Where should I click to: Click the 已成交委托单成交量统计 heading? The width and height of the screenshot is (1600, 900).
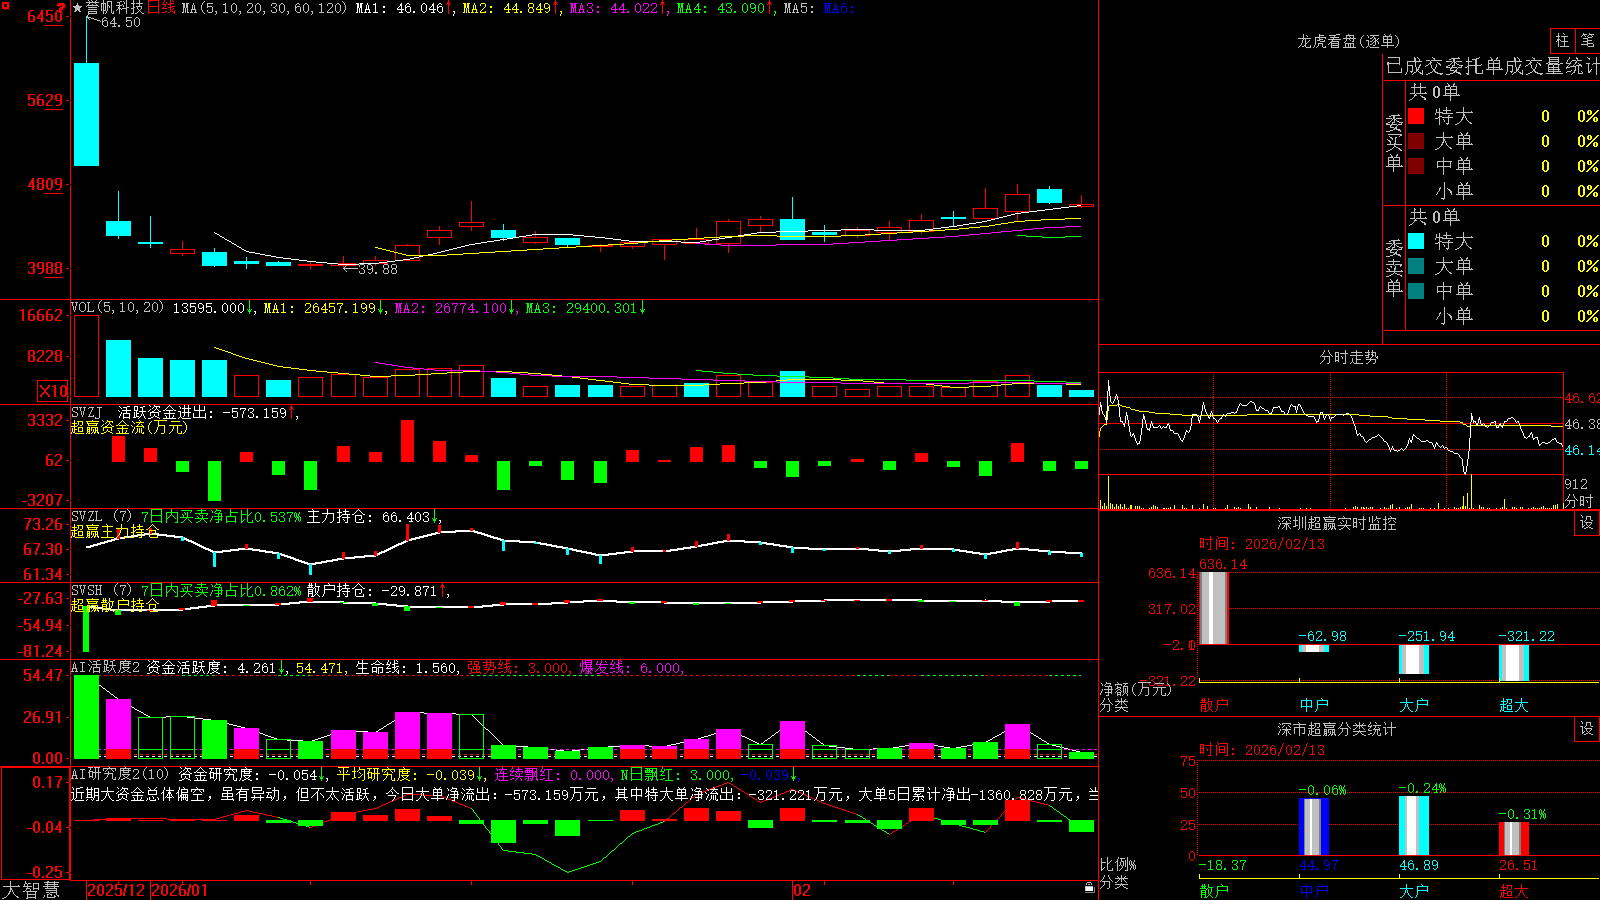pos(1492,66)
